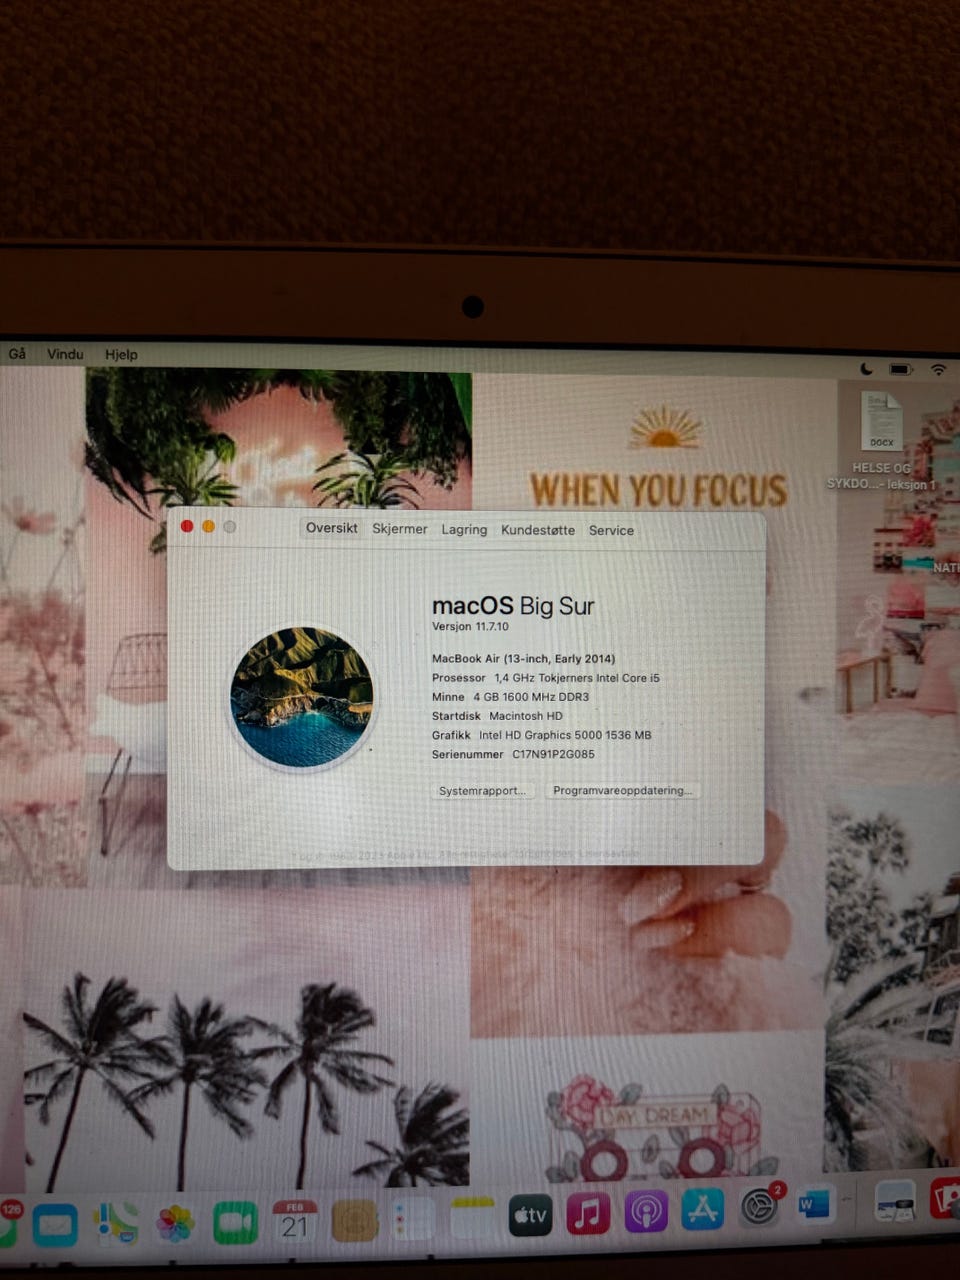The image size is (960, 1280).
Task: Check the battery status icon in menu bar
Action: [901, 369]
